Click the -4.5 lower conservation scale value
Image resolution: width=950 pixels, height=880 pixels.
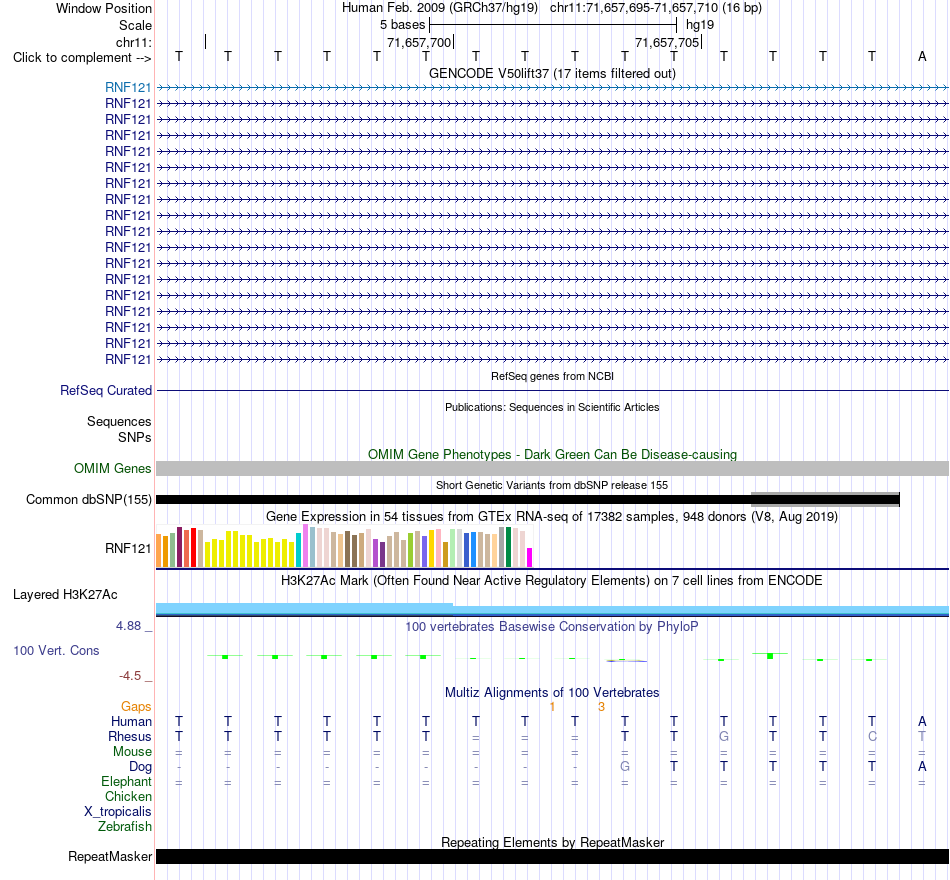pos(130,676)
